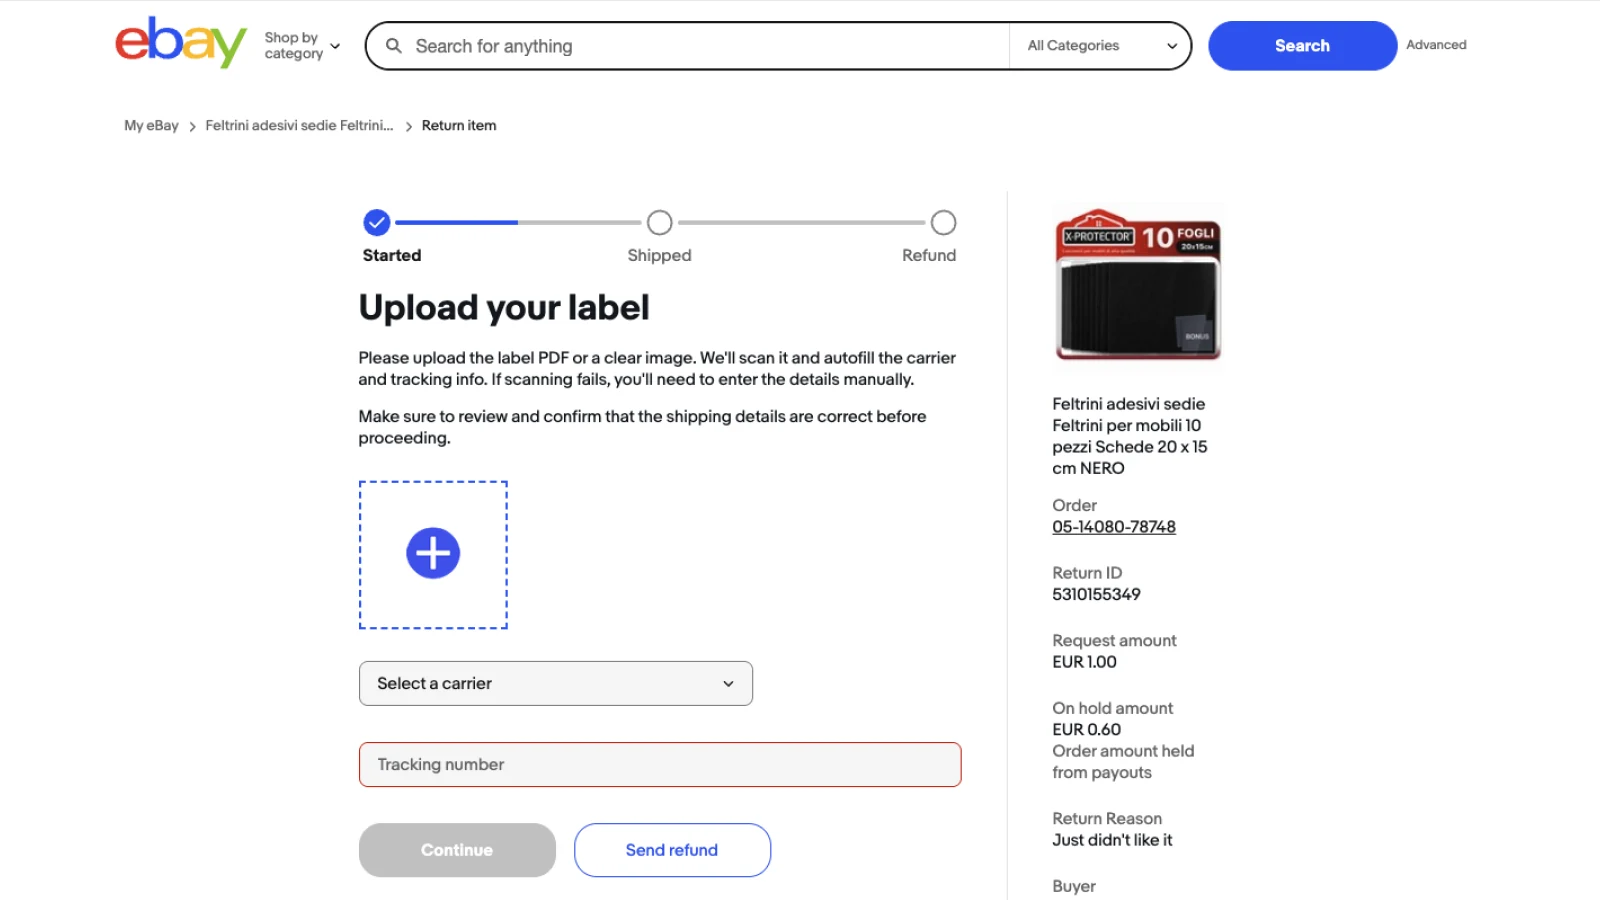Click the Send refund button
This screenshot has height=900, width=1600.
click(672, 850)
